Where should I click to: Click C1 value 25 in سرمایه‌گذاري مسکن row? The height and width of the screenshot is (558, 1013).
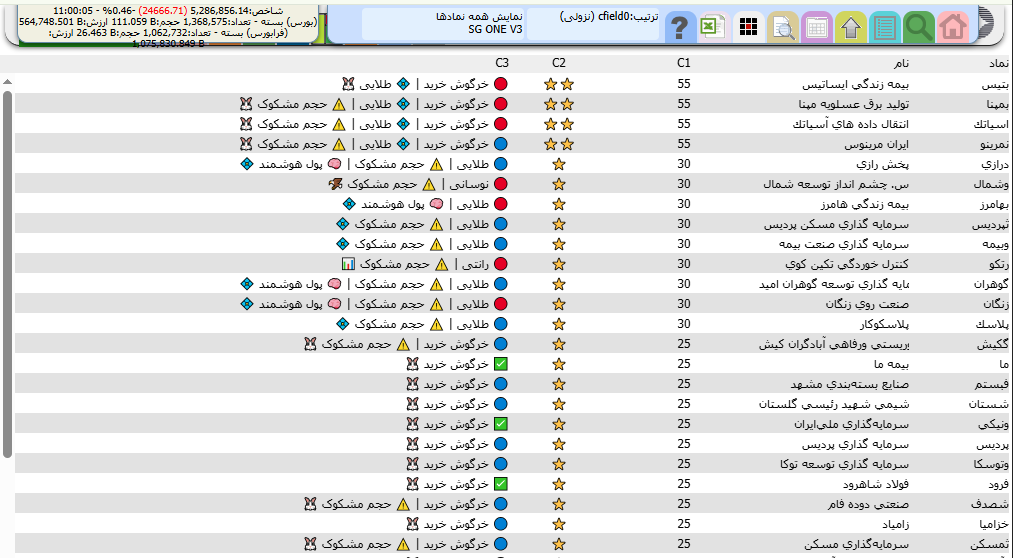coord(684,544)
